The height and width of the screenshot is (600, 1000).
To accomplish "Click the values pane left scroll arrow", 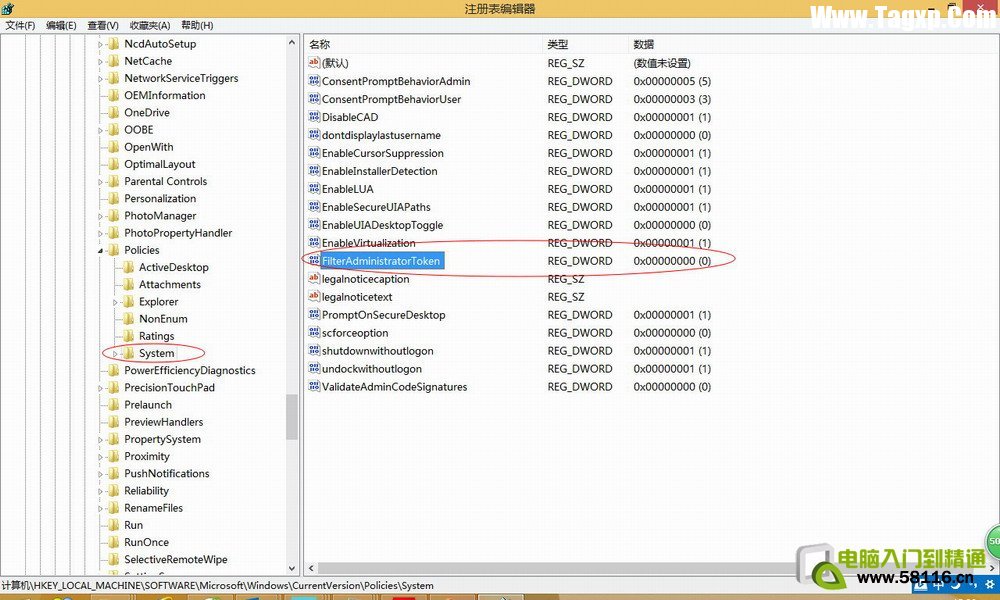I will pyautogui.click(x=311, y=567).
